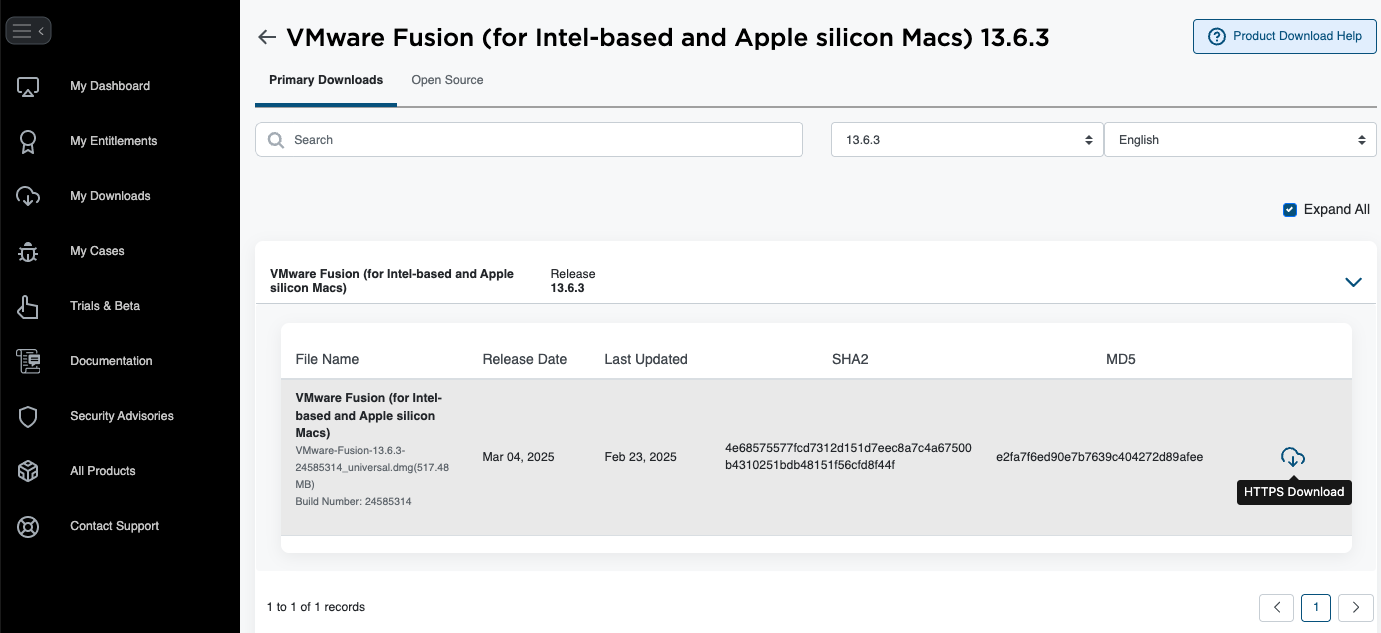Click the back arrow beside page title
Viewport: 1381px width, 633px height.
click(266, 37)
